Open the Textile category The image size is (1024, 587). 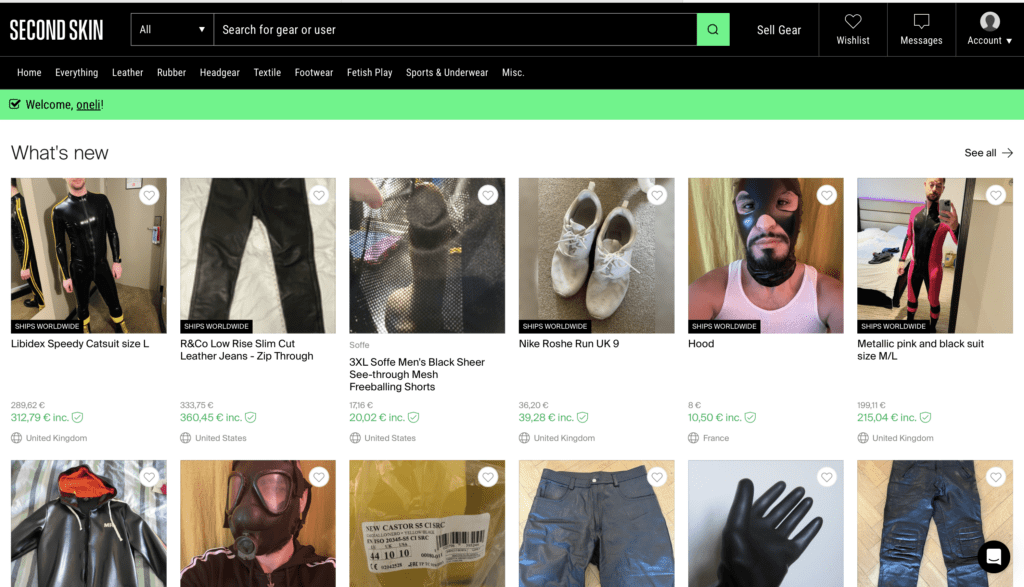click(267, 72)
